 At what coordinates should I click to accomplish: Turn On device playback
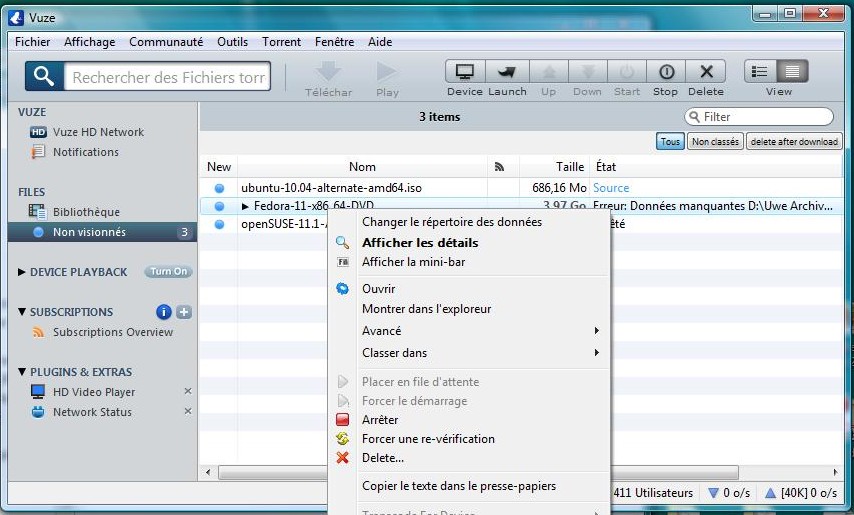pyautogui.click(x=168, y=272)
